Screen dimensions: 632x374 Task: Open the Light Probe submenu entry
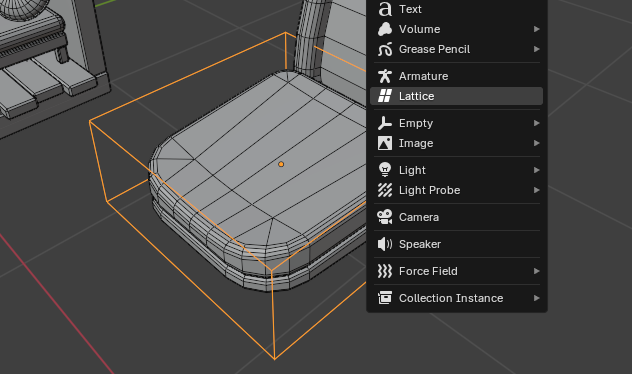click(456, 190)
